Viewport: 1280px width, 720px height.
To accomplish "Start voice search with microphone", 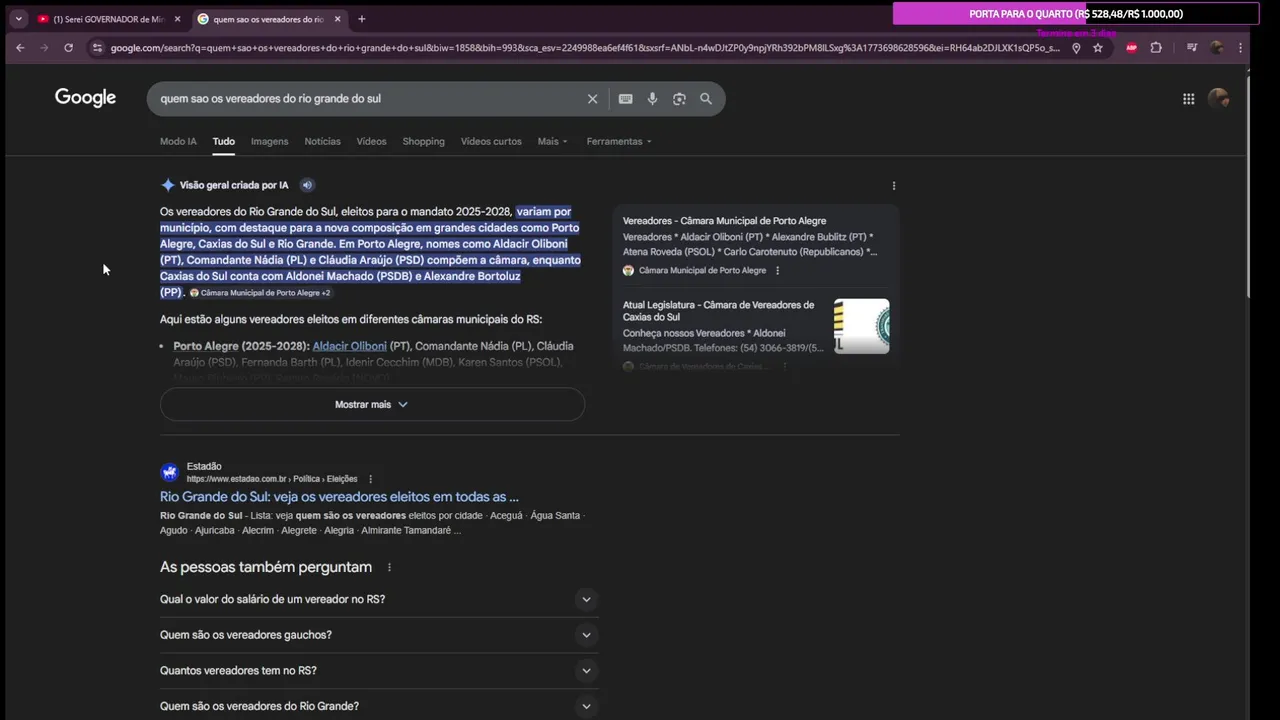I will [652, 99].
